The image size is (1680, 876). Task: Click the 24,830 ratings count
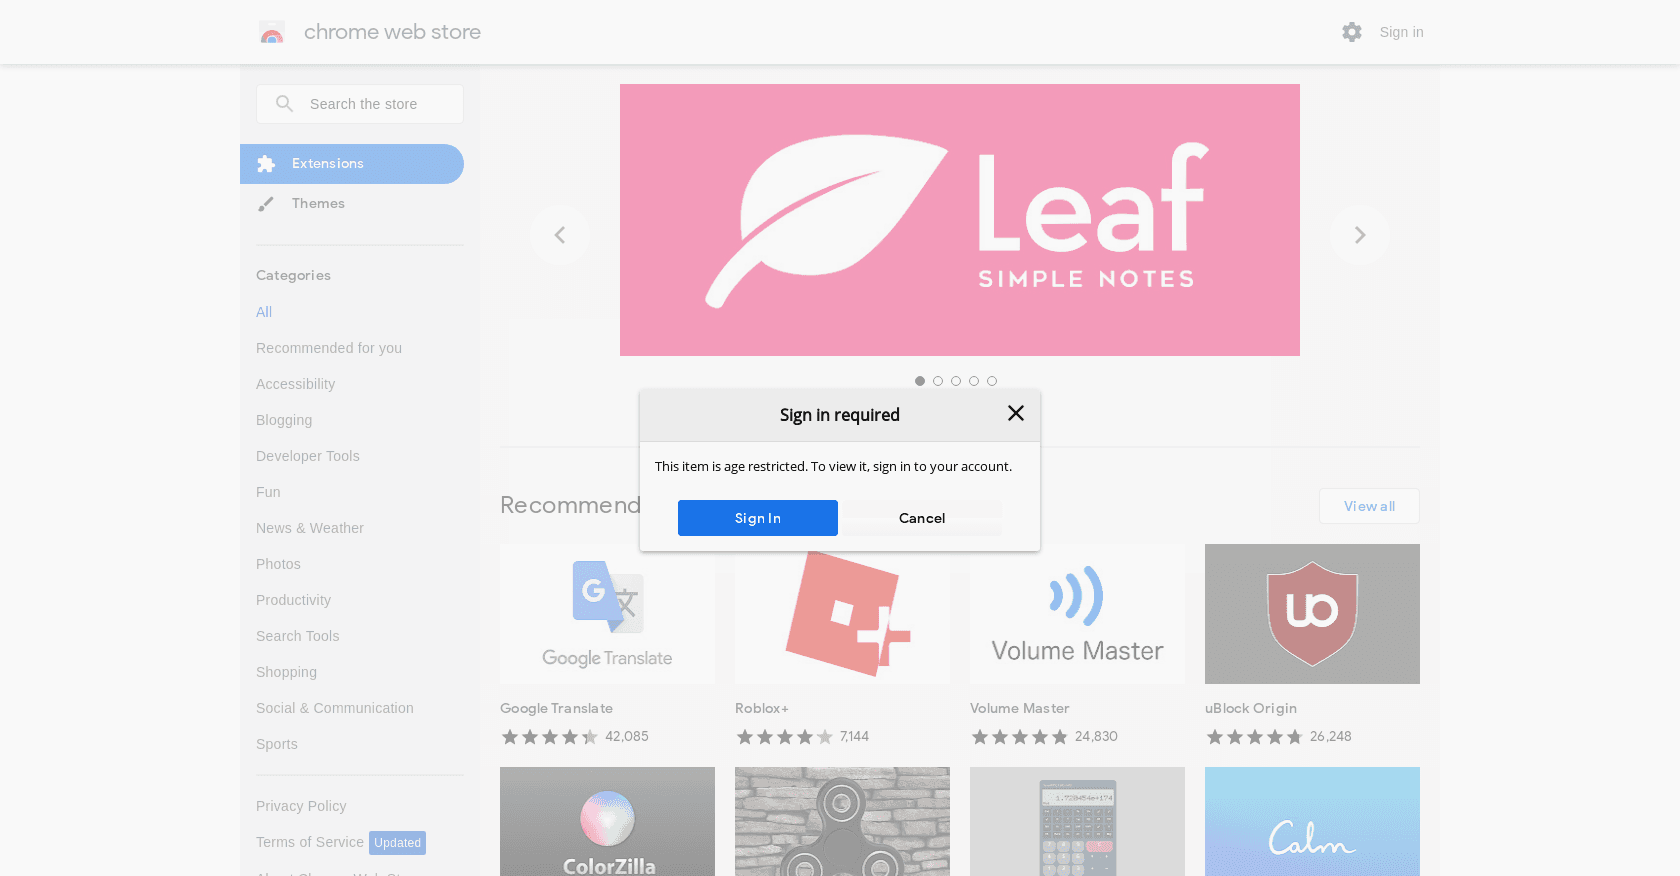(x=1096, y=736)
